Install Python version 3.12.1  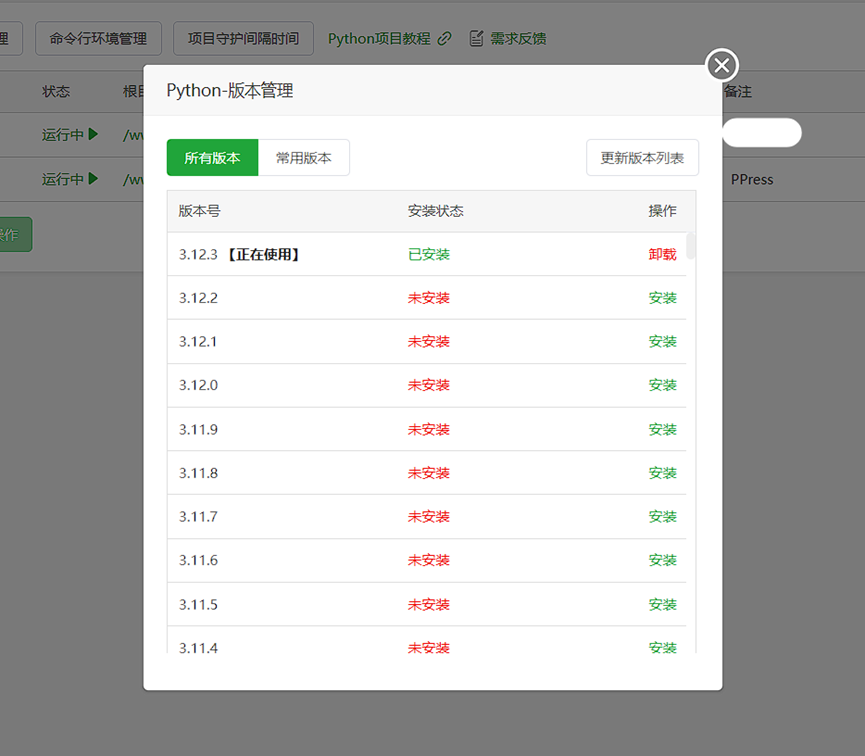(662, 342)
